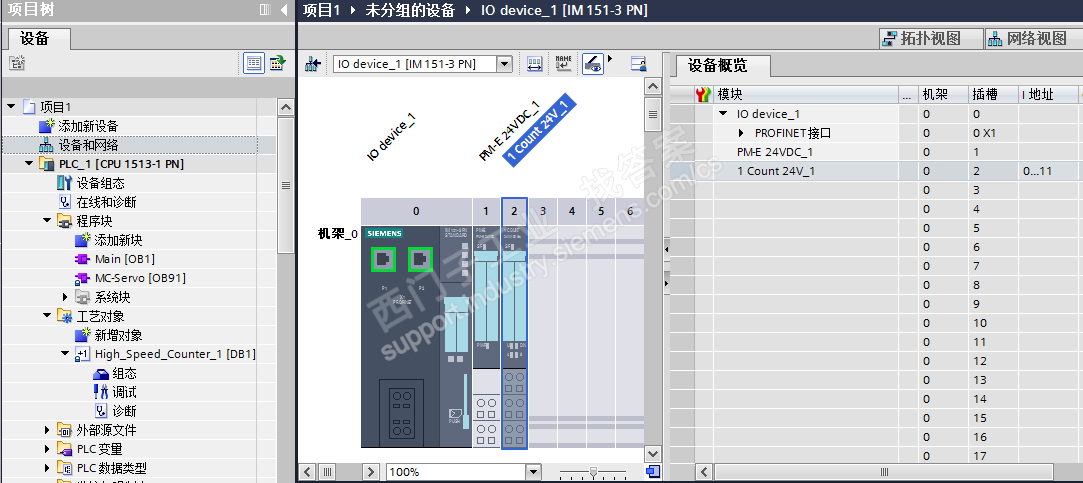The height and width of the screenshot is (483, 1083).
Task: Select the 1 Count 24V module in slot 2
Action: [x=514, y=337]
